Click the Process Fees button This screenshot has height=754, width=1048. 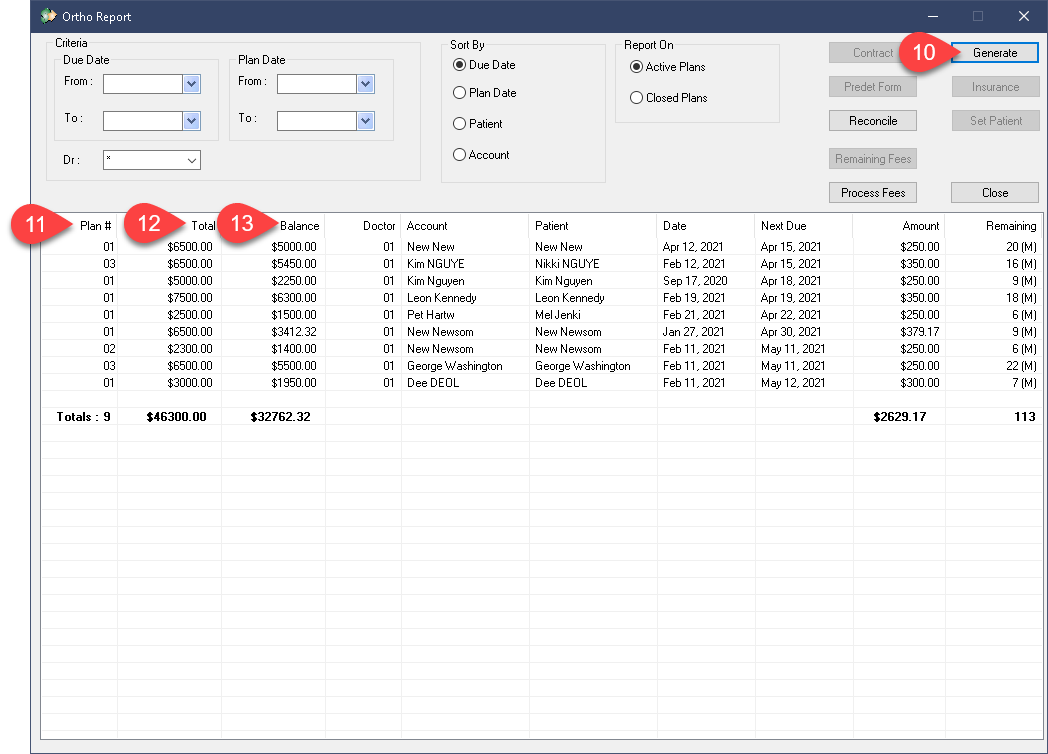pos(873,193)
